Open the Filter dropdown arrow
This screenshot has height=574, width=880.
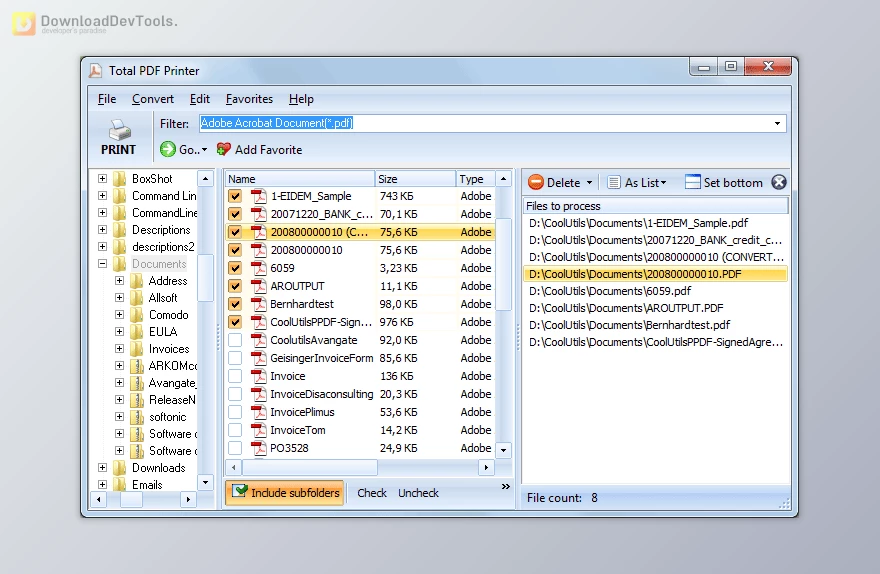pos(777,123)
